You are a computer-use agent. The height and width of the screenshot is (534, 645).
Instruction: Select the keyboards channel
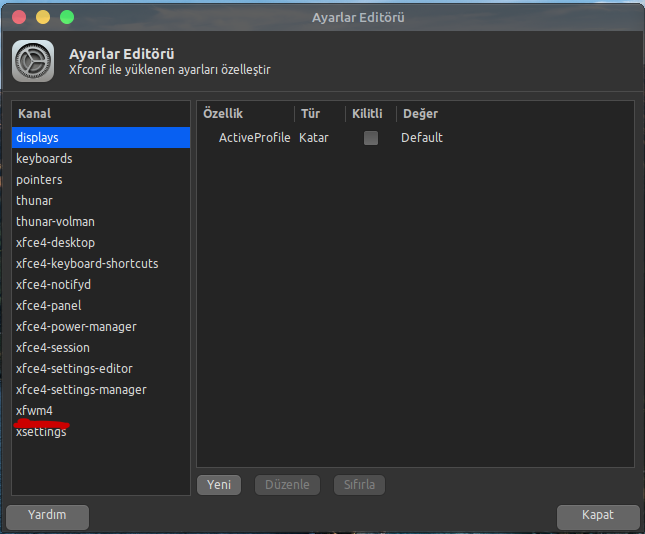101,158
